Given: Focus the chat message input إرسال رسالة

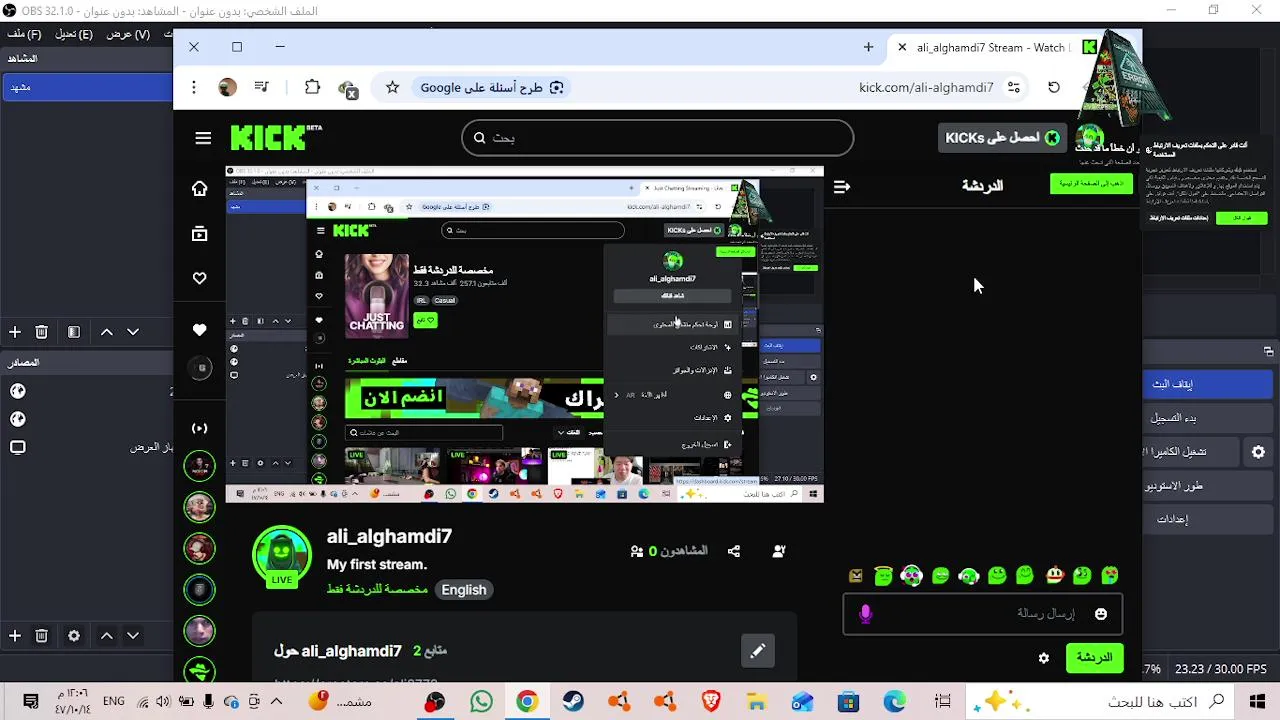Looking at the screenshot, I should pyautogui.click(x=983, y=614).
